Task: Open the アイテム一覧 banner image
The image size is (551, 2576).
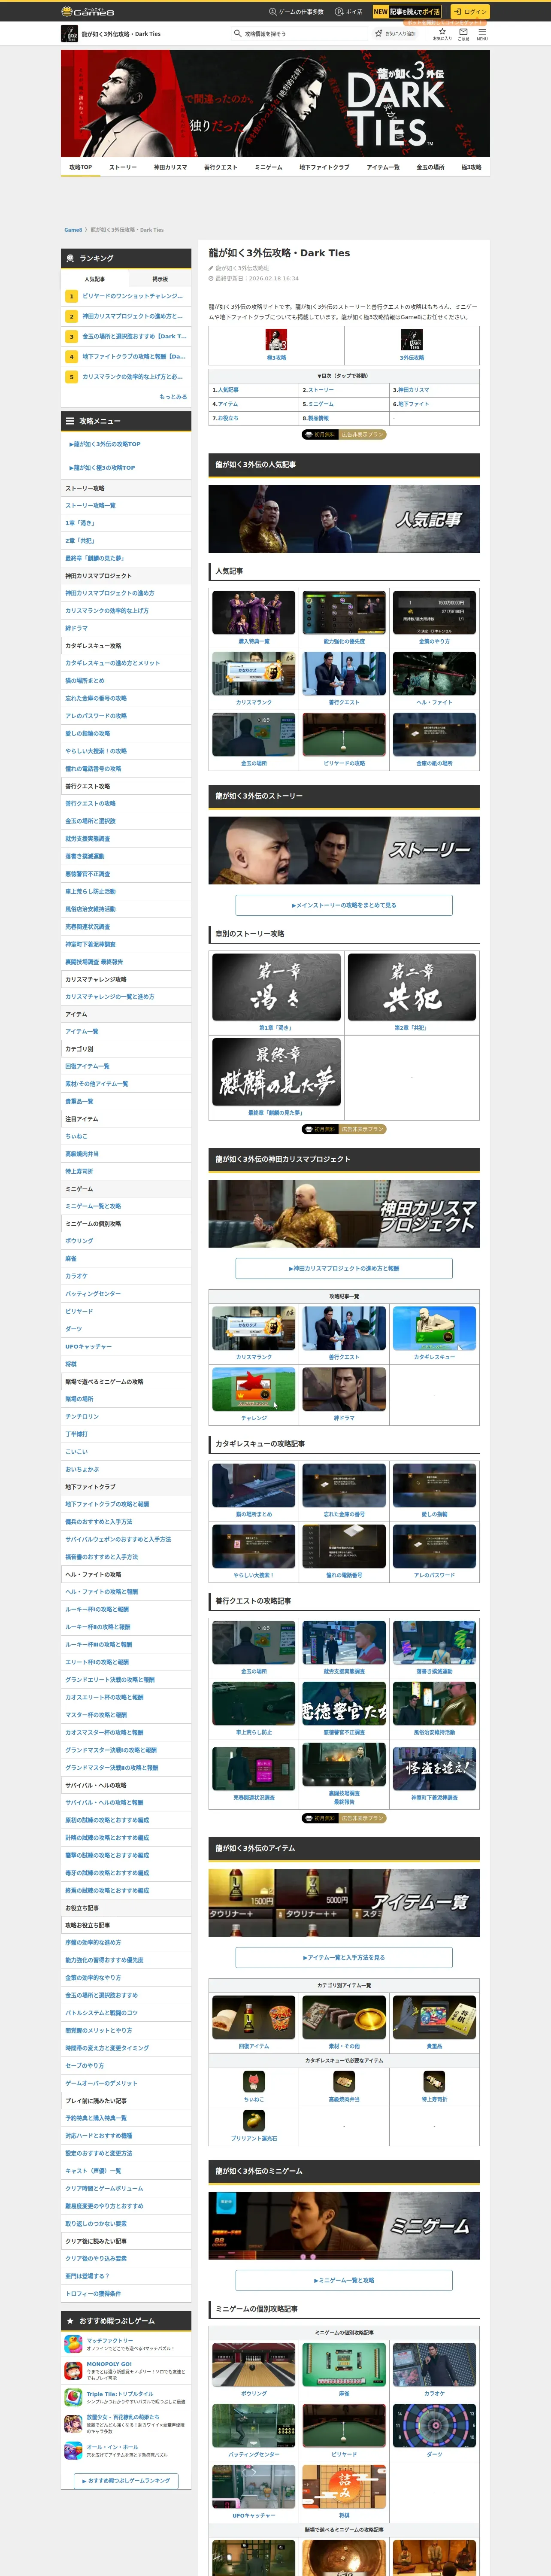Action: 344,1902
